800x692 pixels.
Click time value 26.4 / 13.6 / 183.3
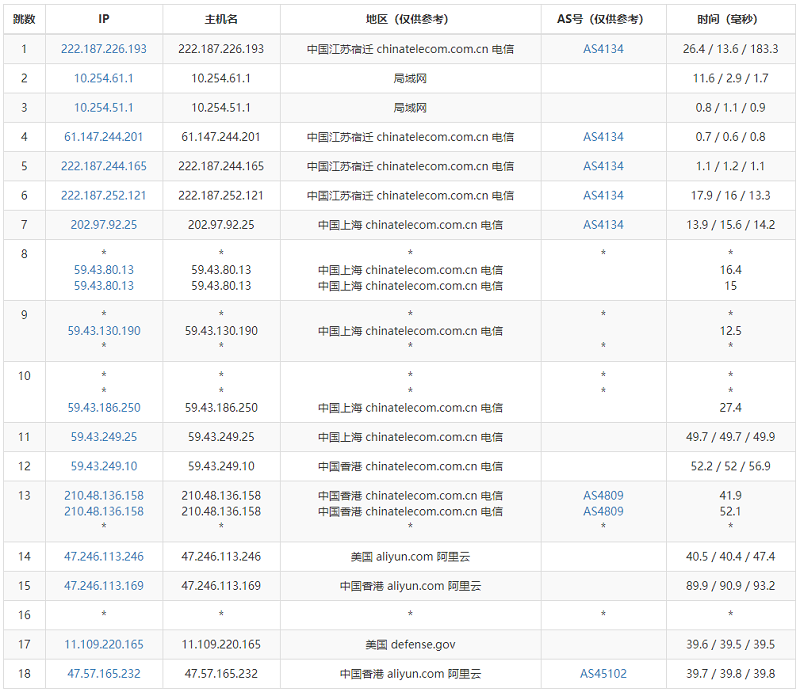(731, 49)
